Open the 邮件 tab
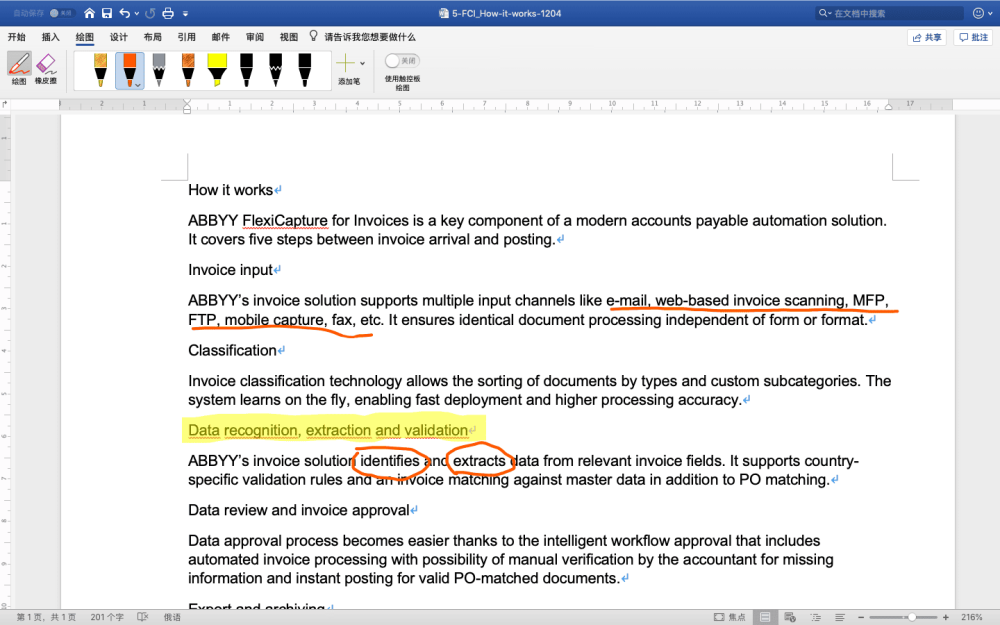The width and height of the screenshot is (1000, 625). (221, 37)
